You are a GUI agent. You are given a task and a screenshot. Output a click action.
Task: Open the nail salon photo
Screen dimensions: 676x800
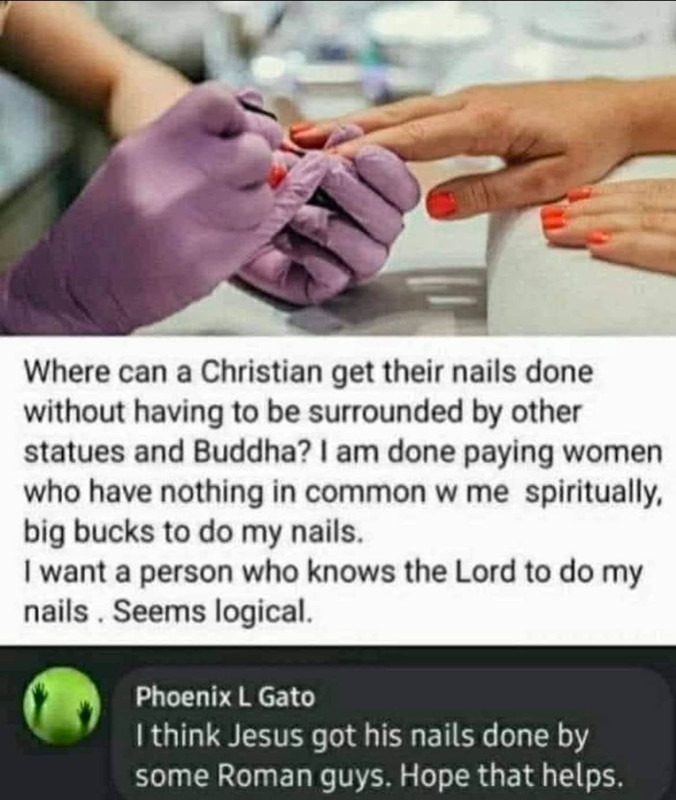tap(338, 167)
